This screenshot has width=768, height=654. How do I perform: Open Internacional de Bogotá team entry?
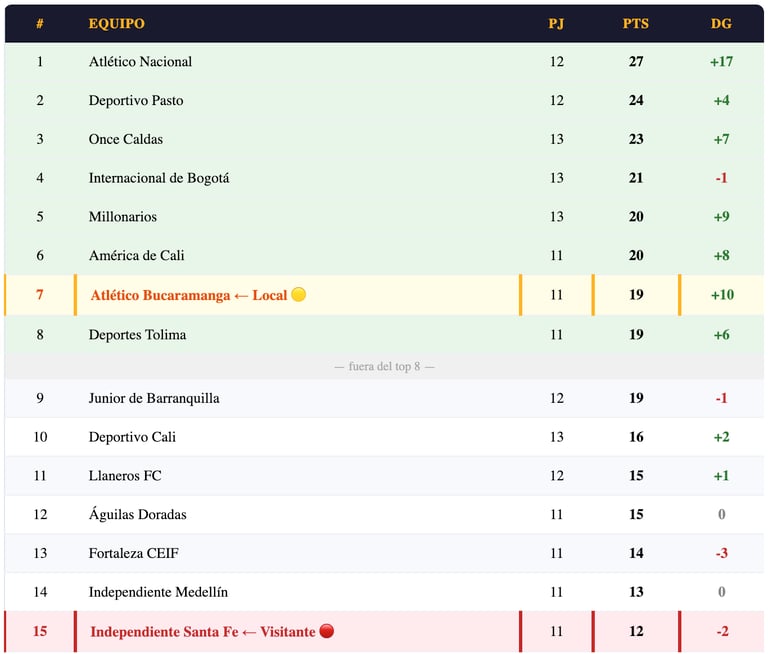[x=159, y=178]
